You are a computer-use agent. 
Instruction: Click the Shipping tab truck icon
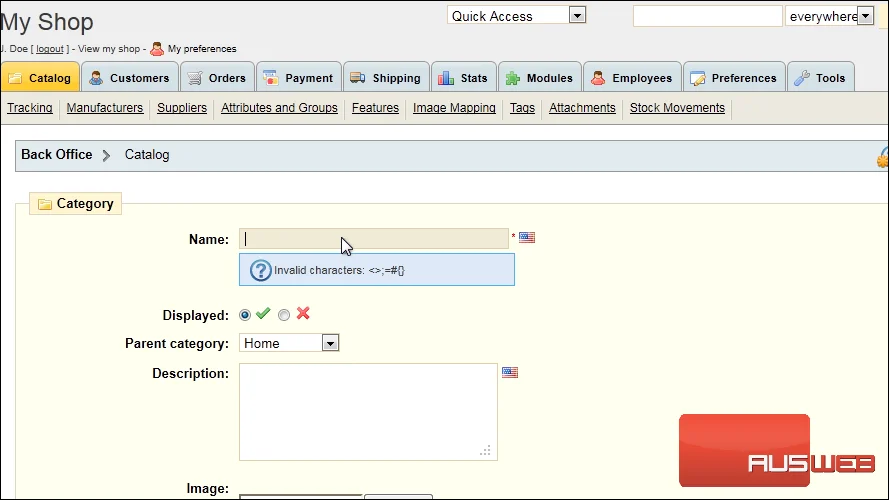(358, 77)
